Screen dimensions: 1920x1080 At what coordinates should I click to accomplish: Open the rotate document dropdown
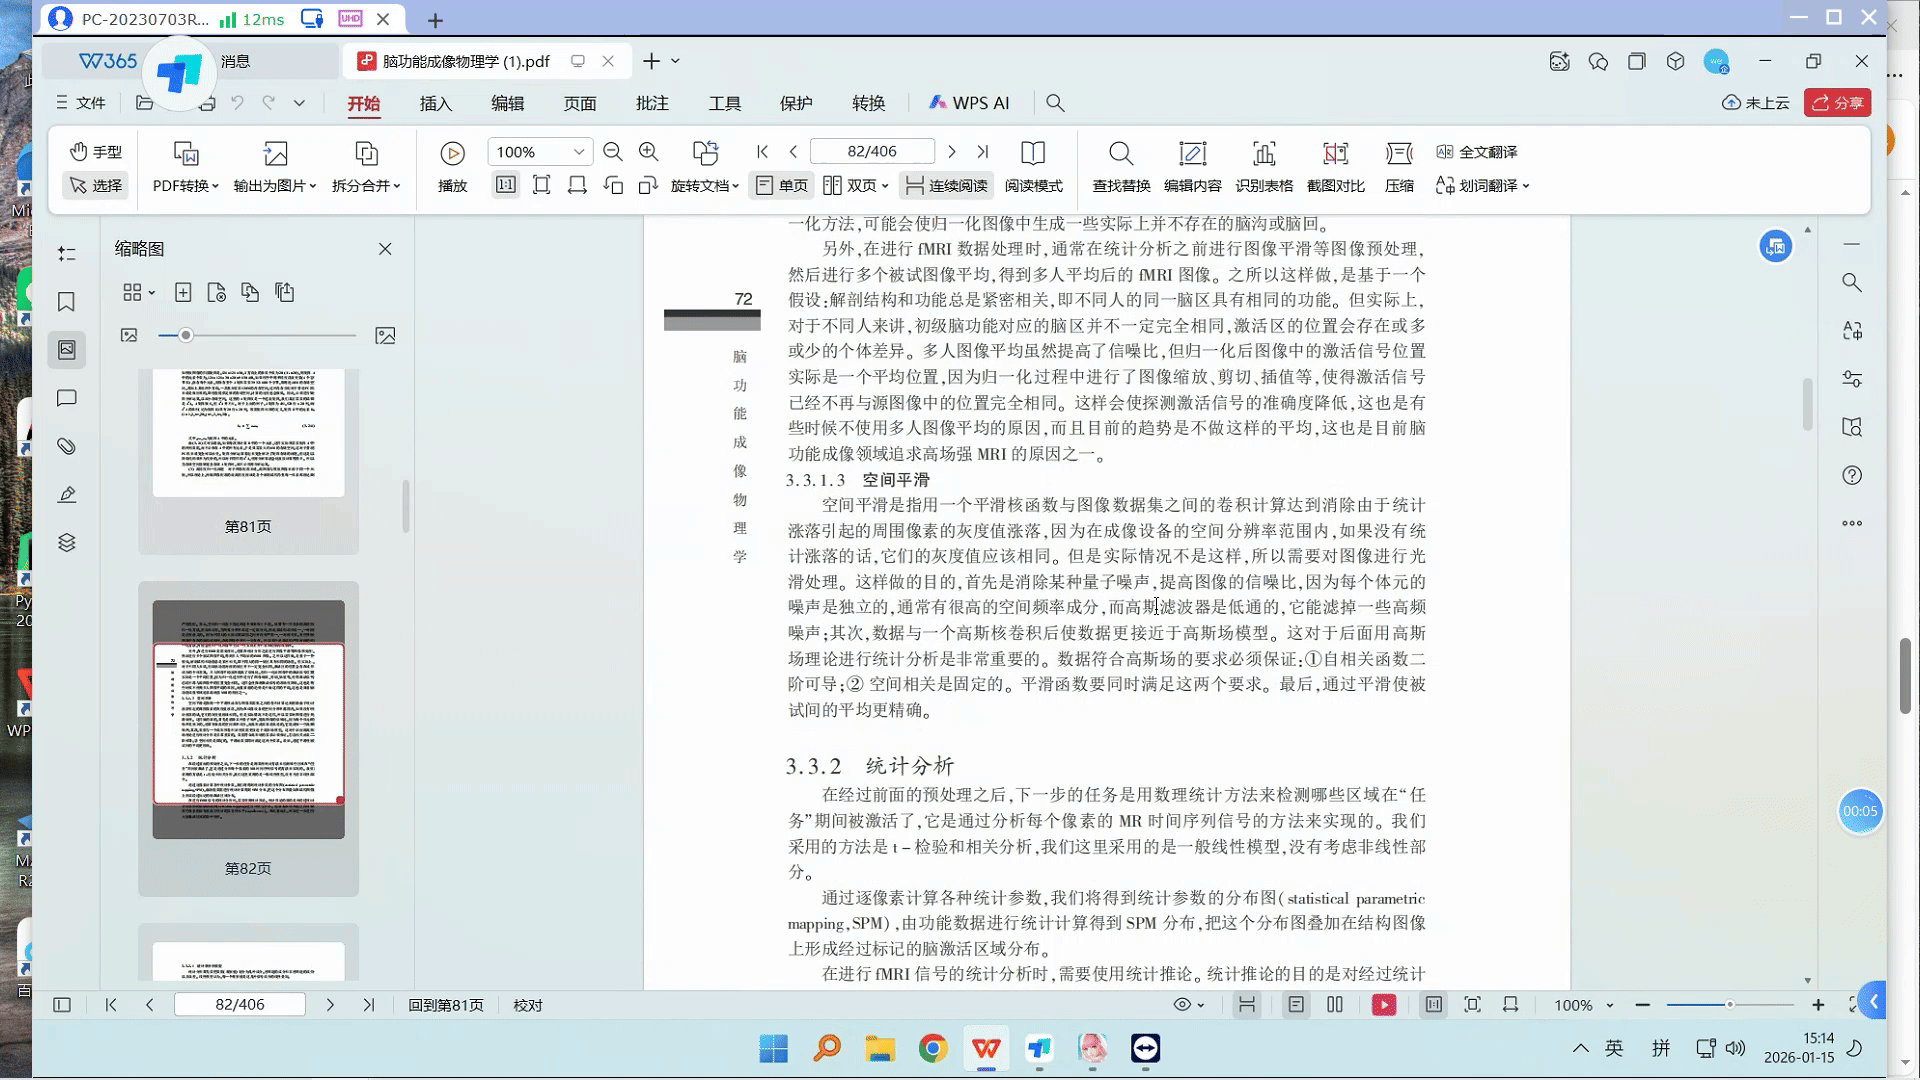tap(705, 186)
